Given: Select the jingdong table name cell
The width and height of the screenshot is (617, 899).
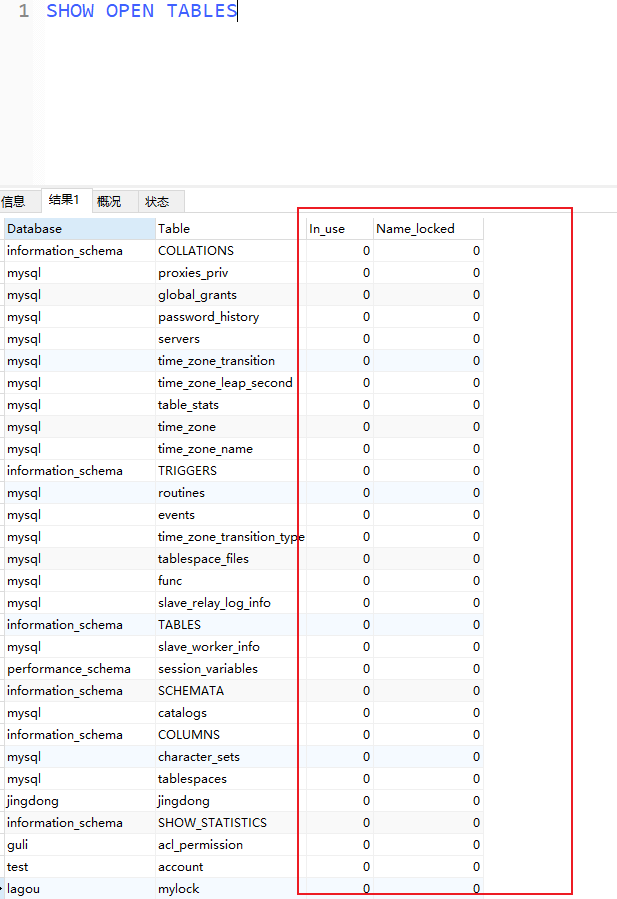Looking at the screenshot, I should 231,801.
